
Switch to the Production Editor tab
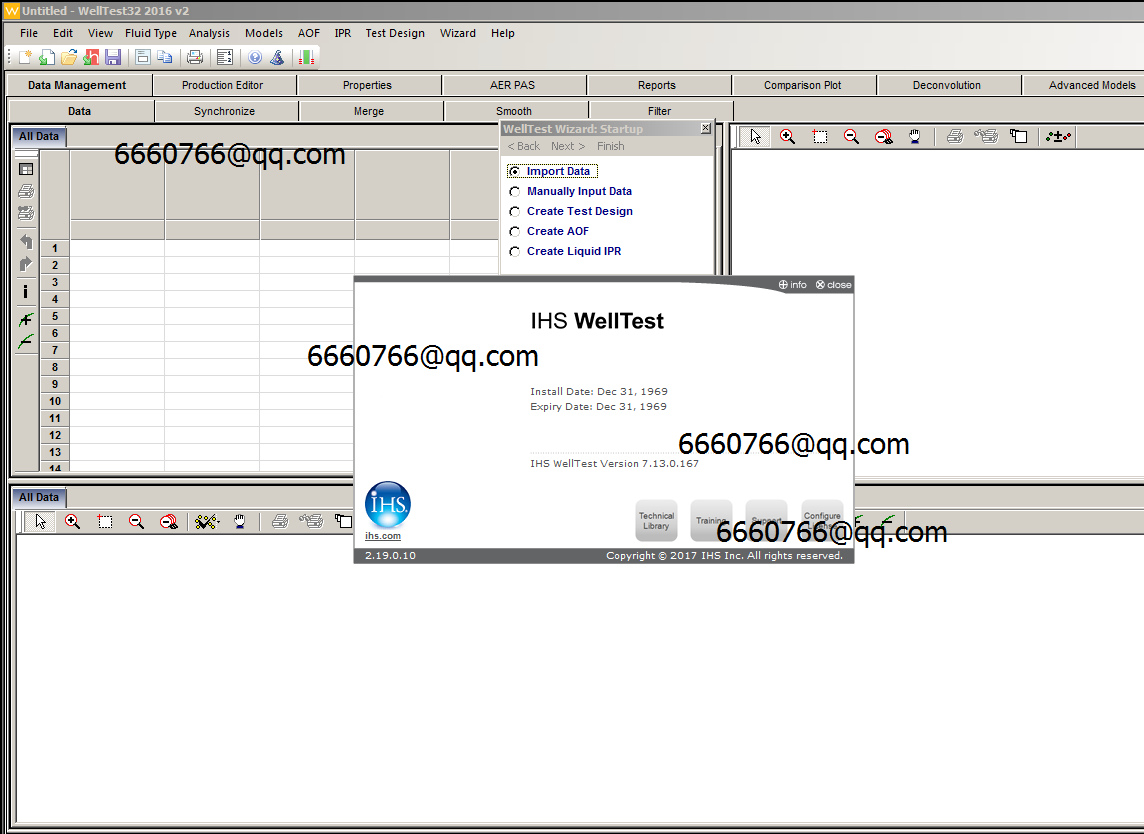(x=223, y=85)
